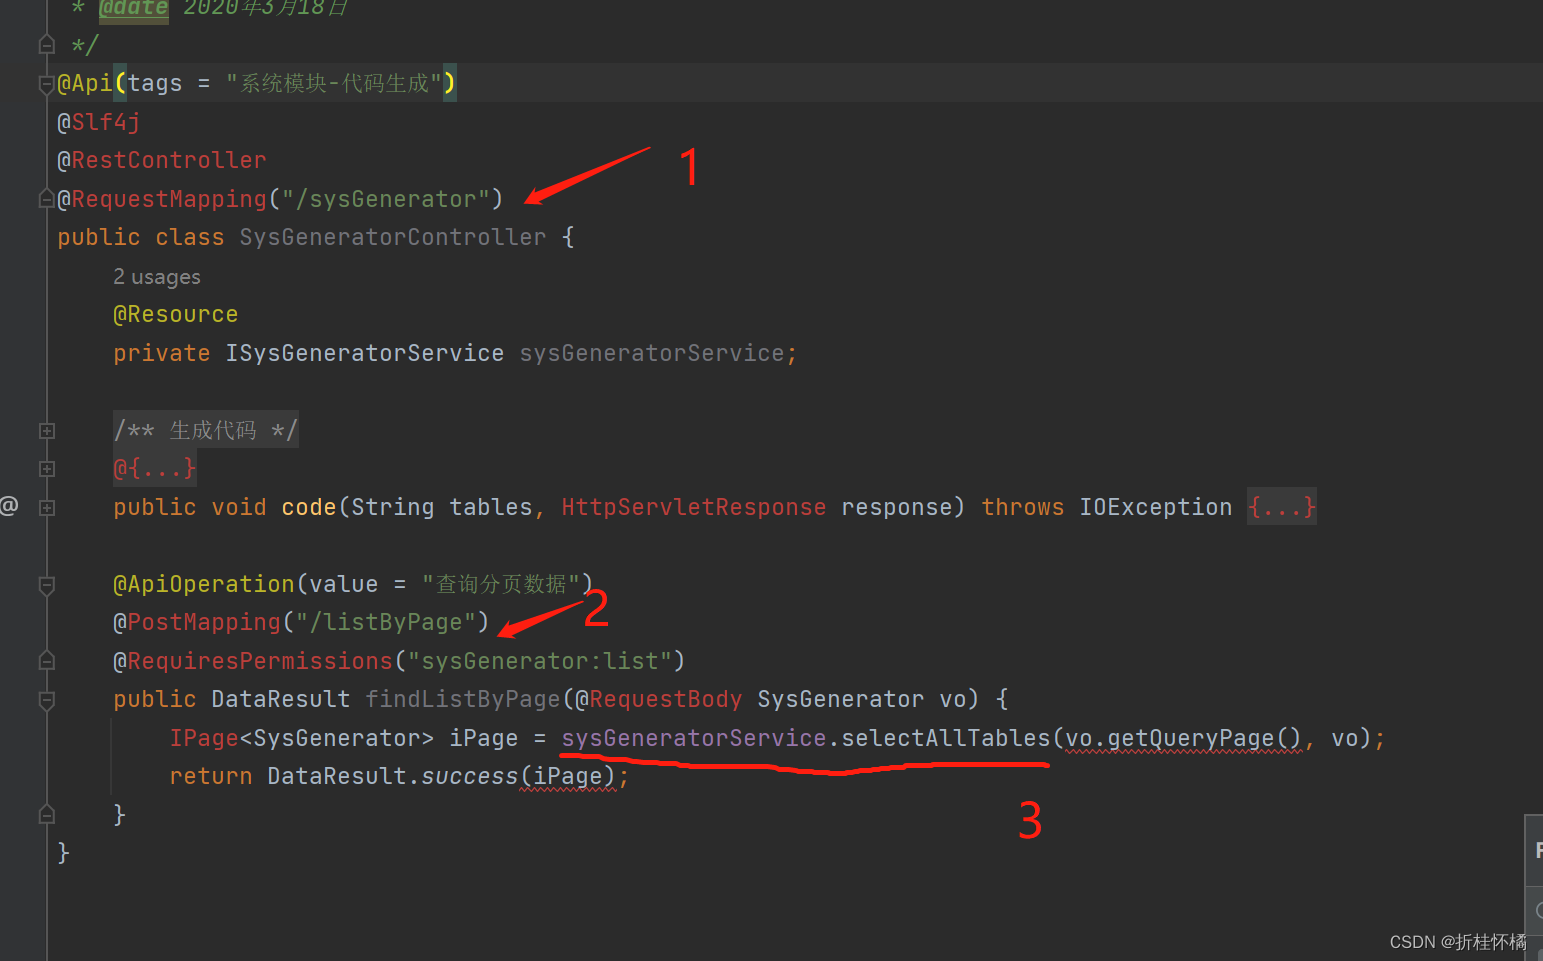The width and height of the screenshot is (1543, 961).
Task: Click the IPage<SysGenerator> type declaration
Action: [302, 738]
